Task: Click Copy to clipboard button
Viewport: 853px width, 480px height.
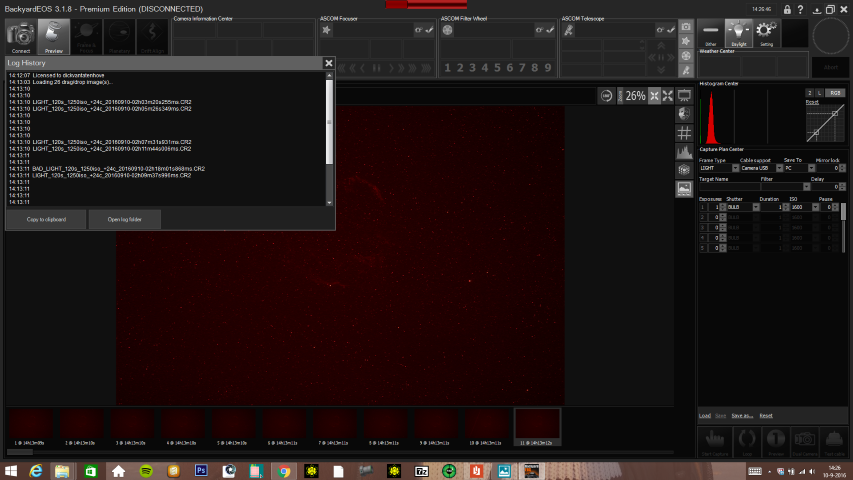Action: click(x=45, y=219)
